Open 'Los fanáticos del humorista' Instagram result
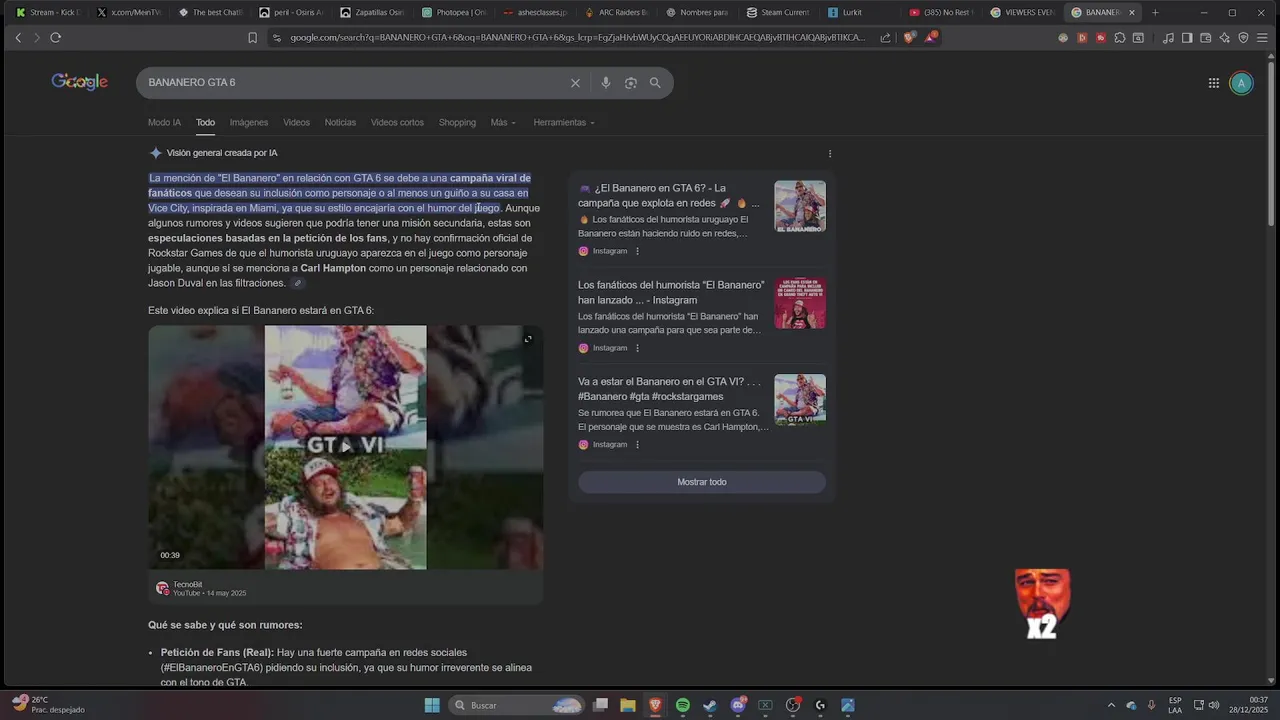The height and width of the screenshot is (720, 1280). (671, 292)
